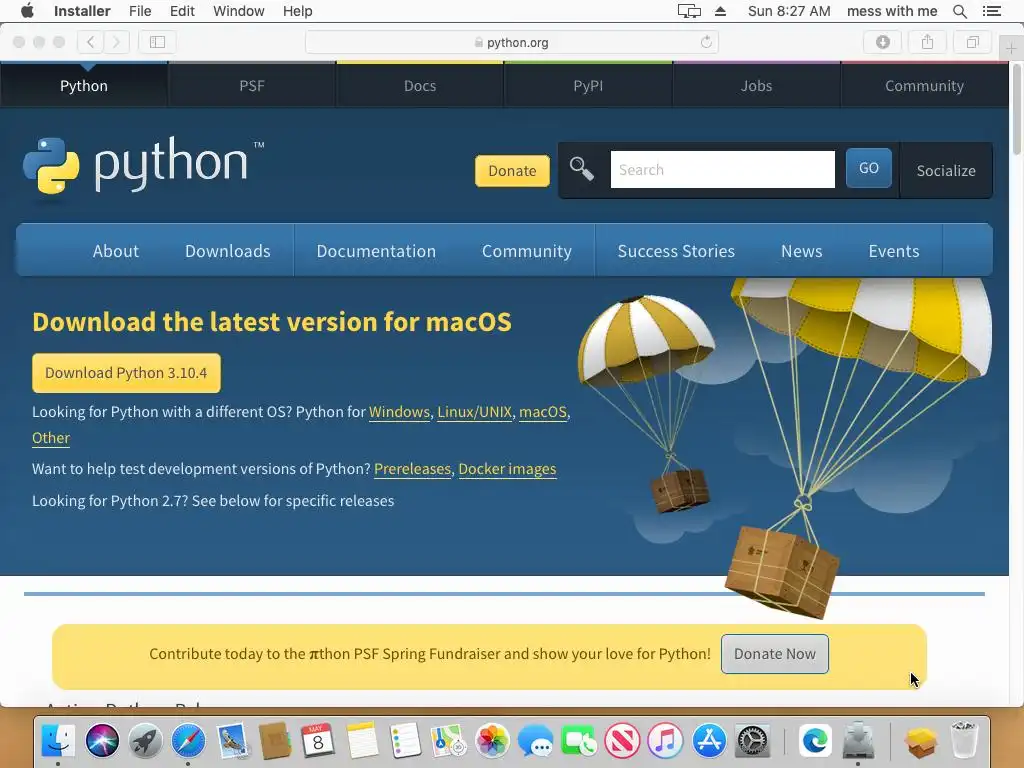
Task: Click the forward navigation arrow
Action: [x=116, y=42]
